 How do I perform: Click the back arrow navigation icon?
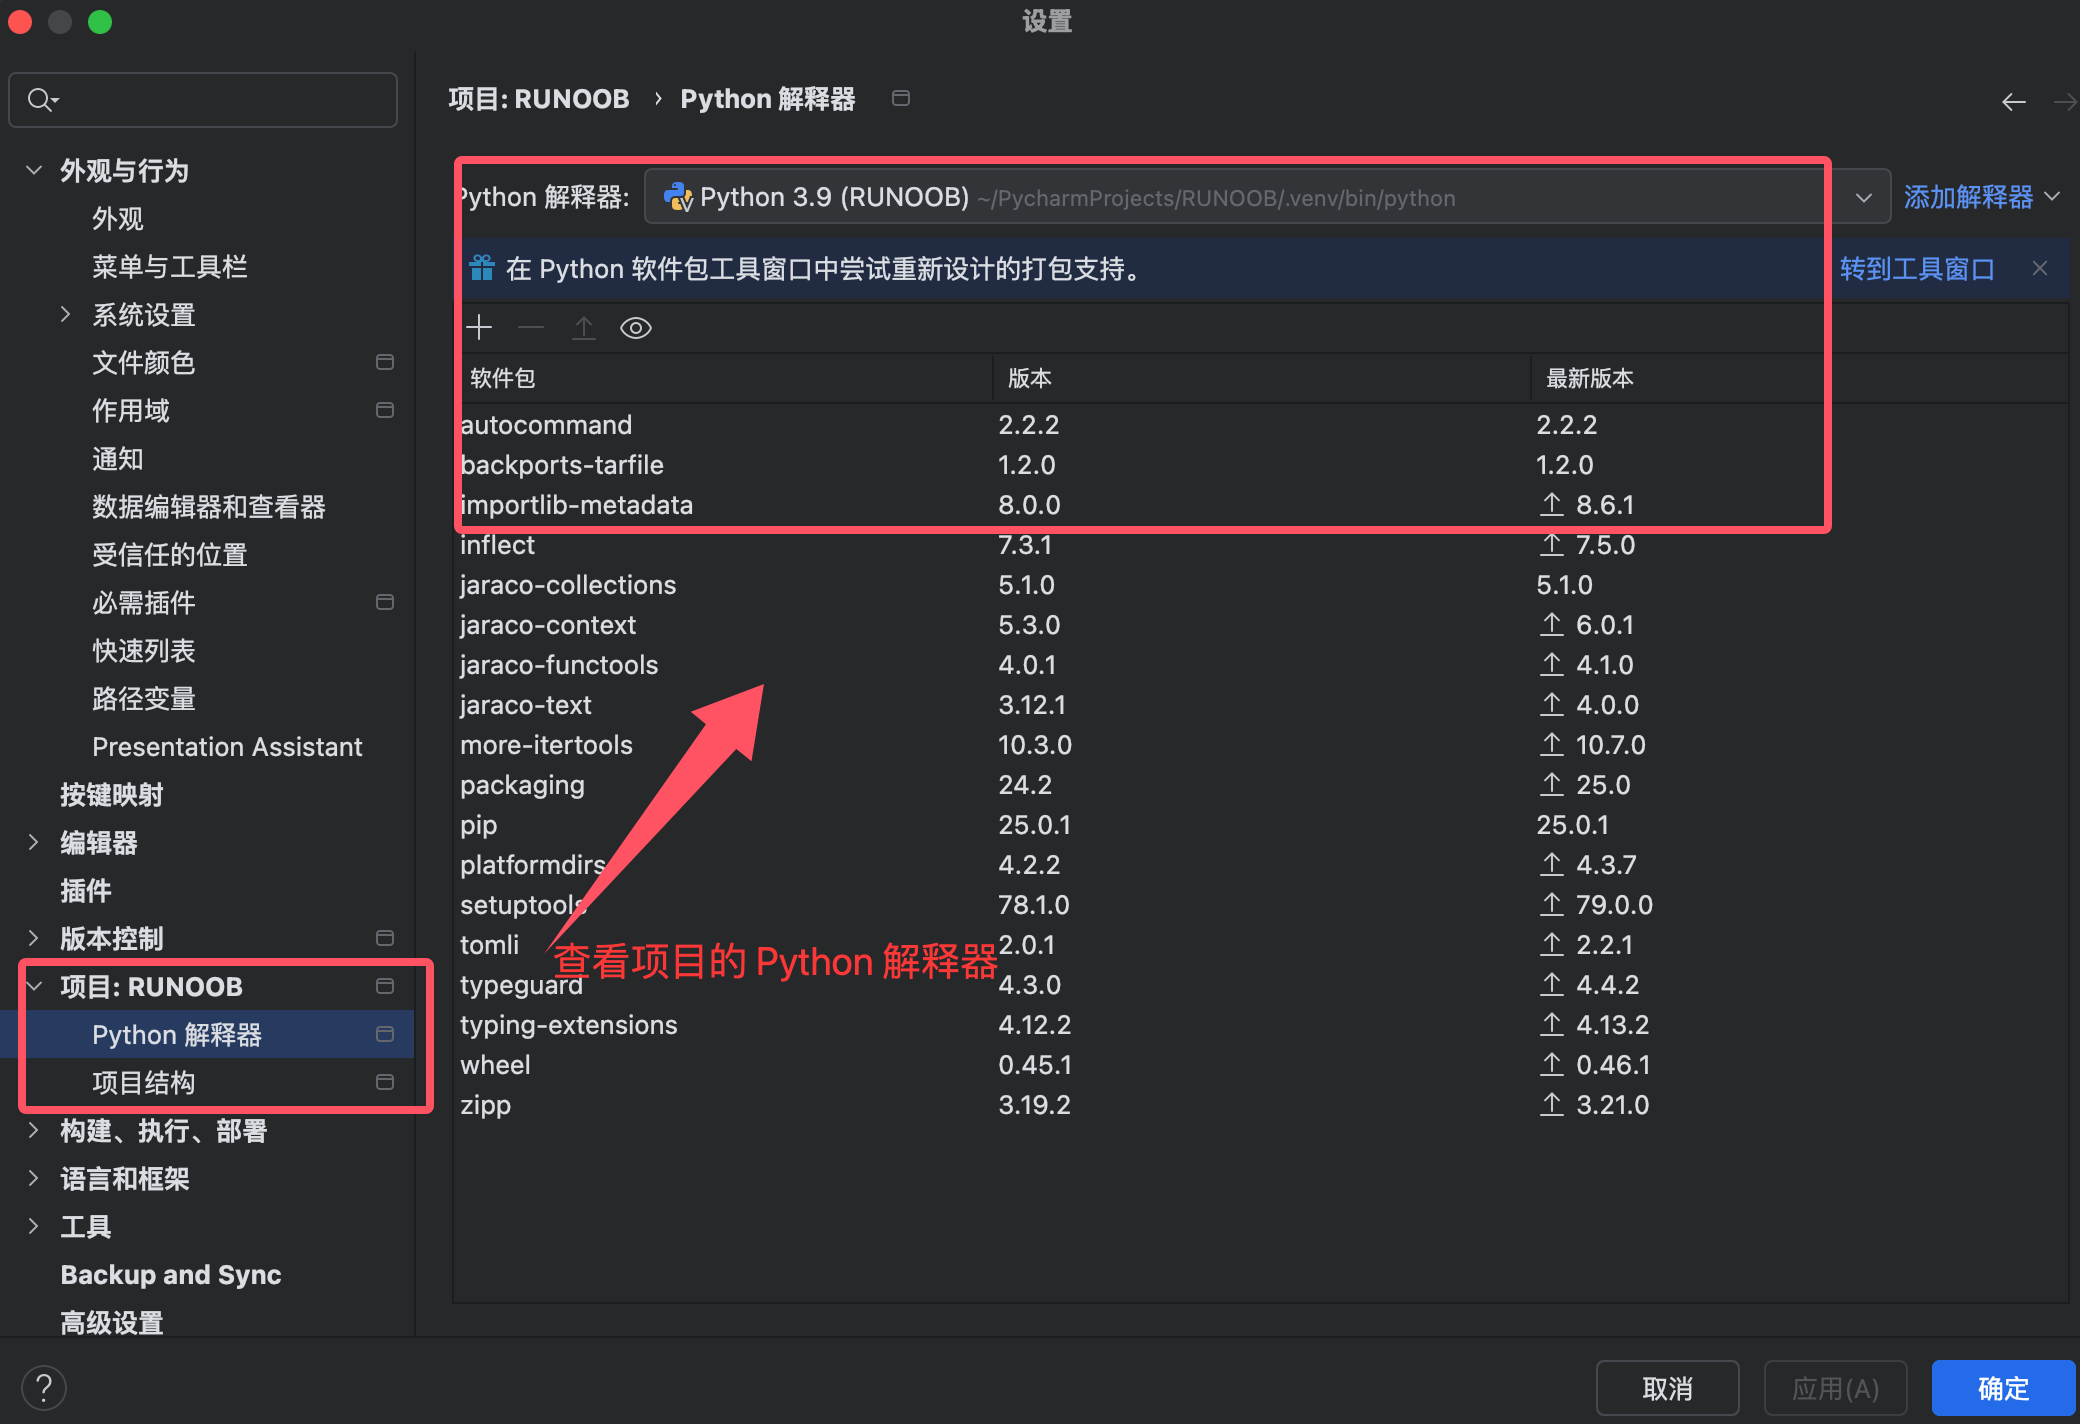(2014, 101)
